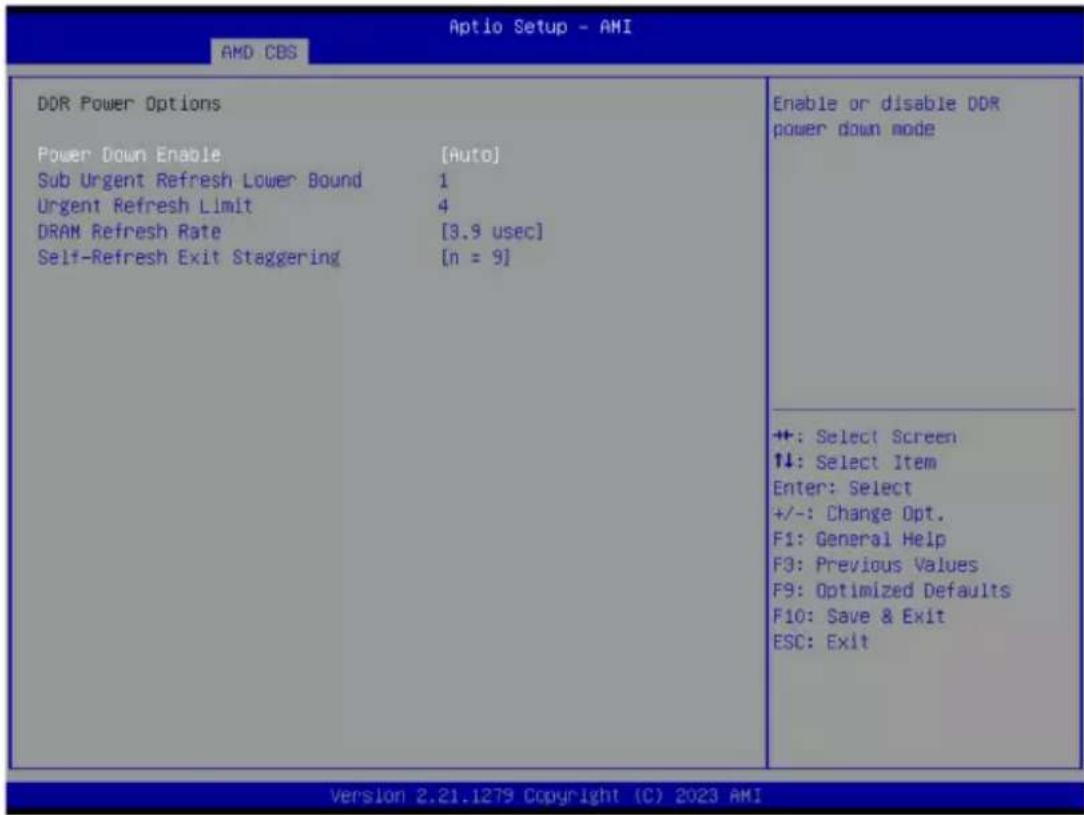Click the DDR power down mode help text
This screenshot has width=1084, height=815.
click(x=886, y=116)
